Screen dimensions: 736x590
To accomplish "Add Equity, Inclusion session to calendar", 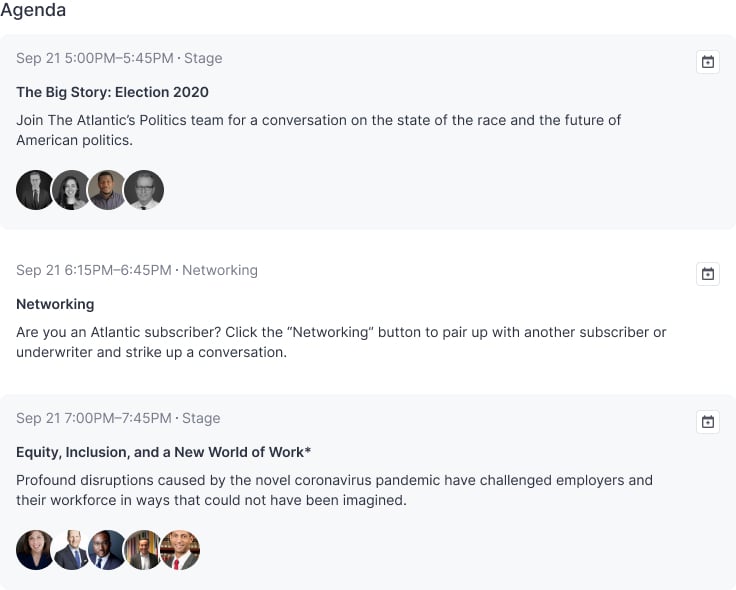I will 707,422.
